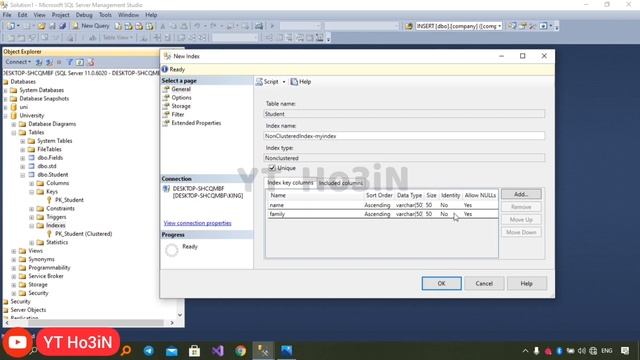The width and height of the screenshot is (640, 360).
Task: Click the Index name input field
Action: pyautogui.click(x=404, y=136)
